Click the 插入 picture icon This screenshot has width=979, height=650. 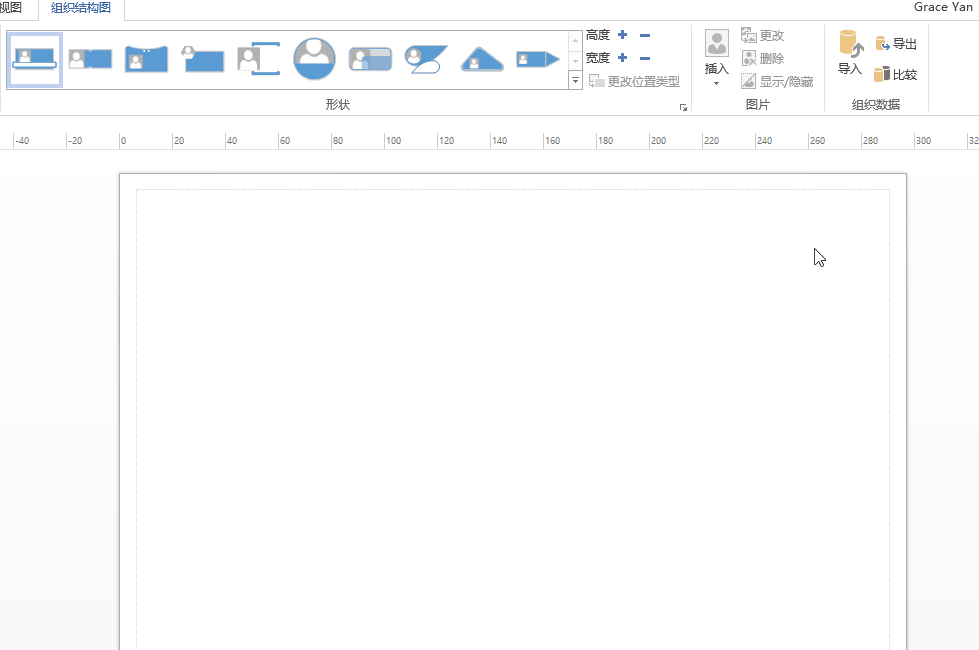pos(717,44)
